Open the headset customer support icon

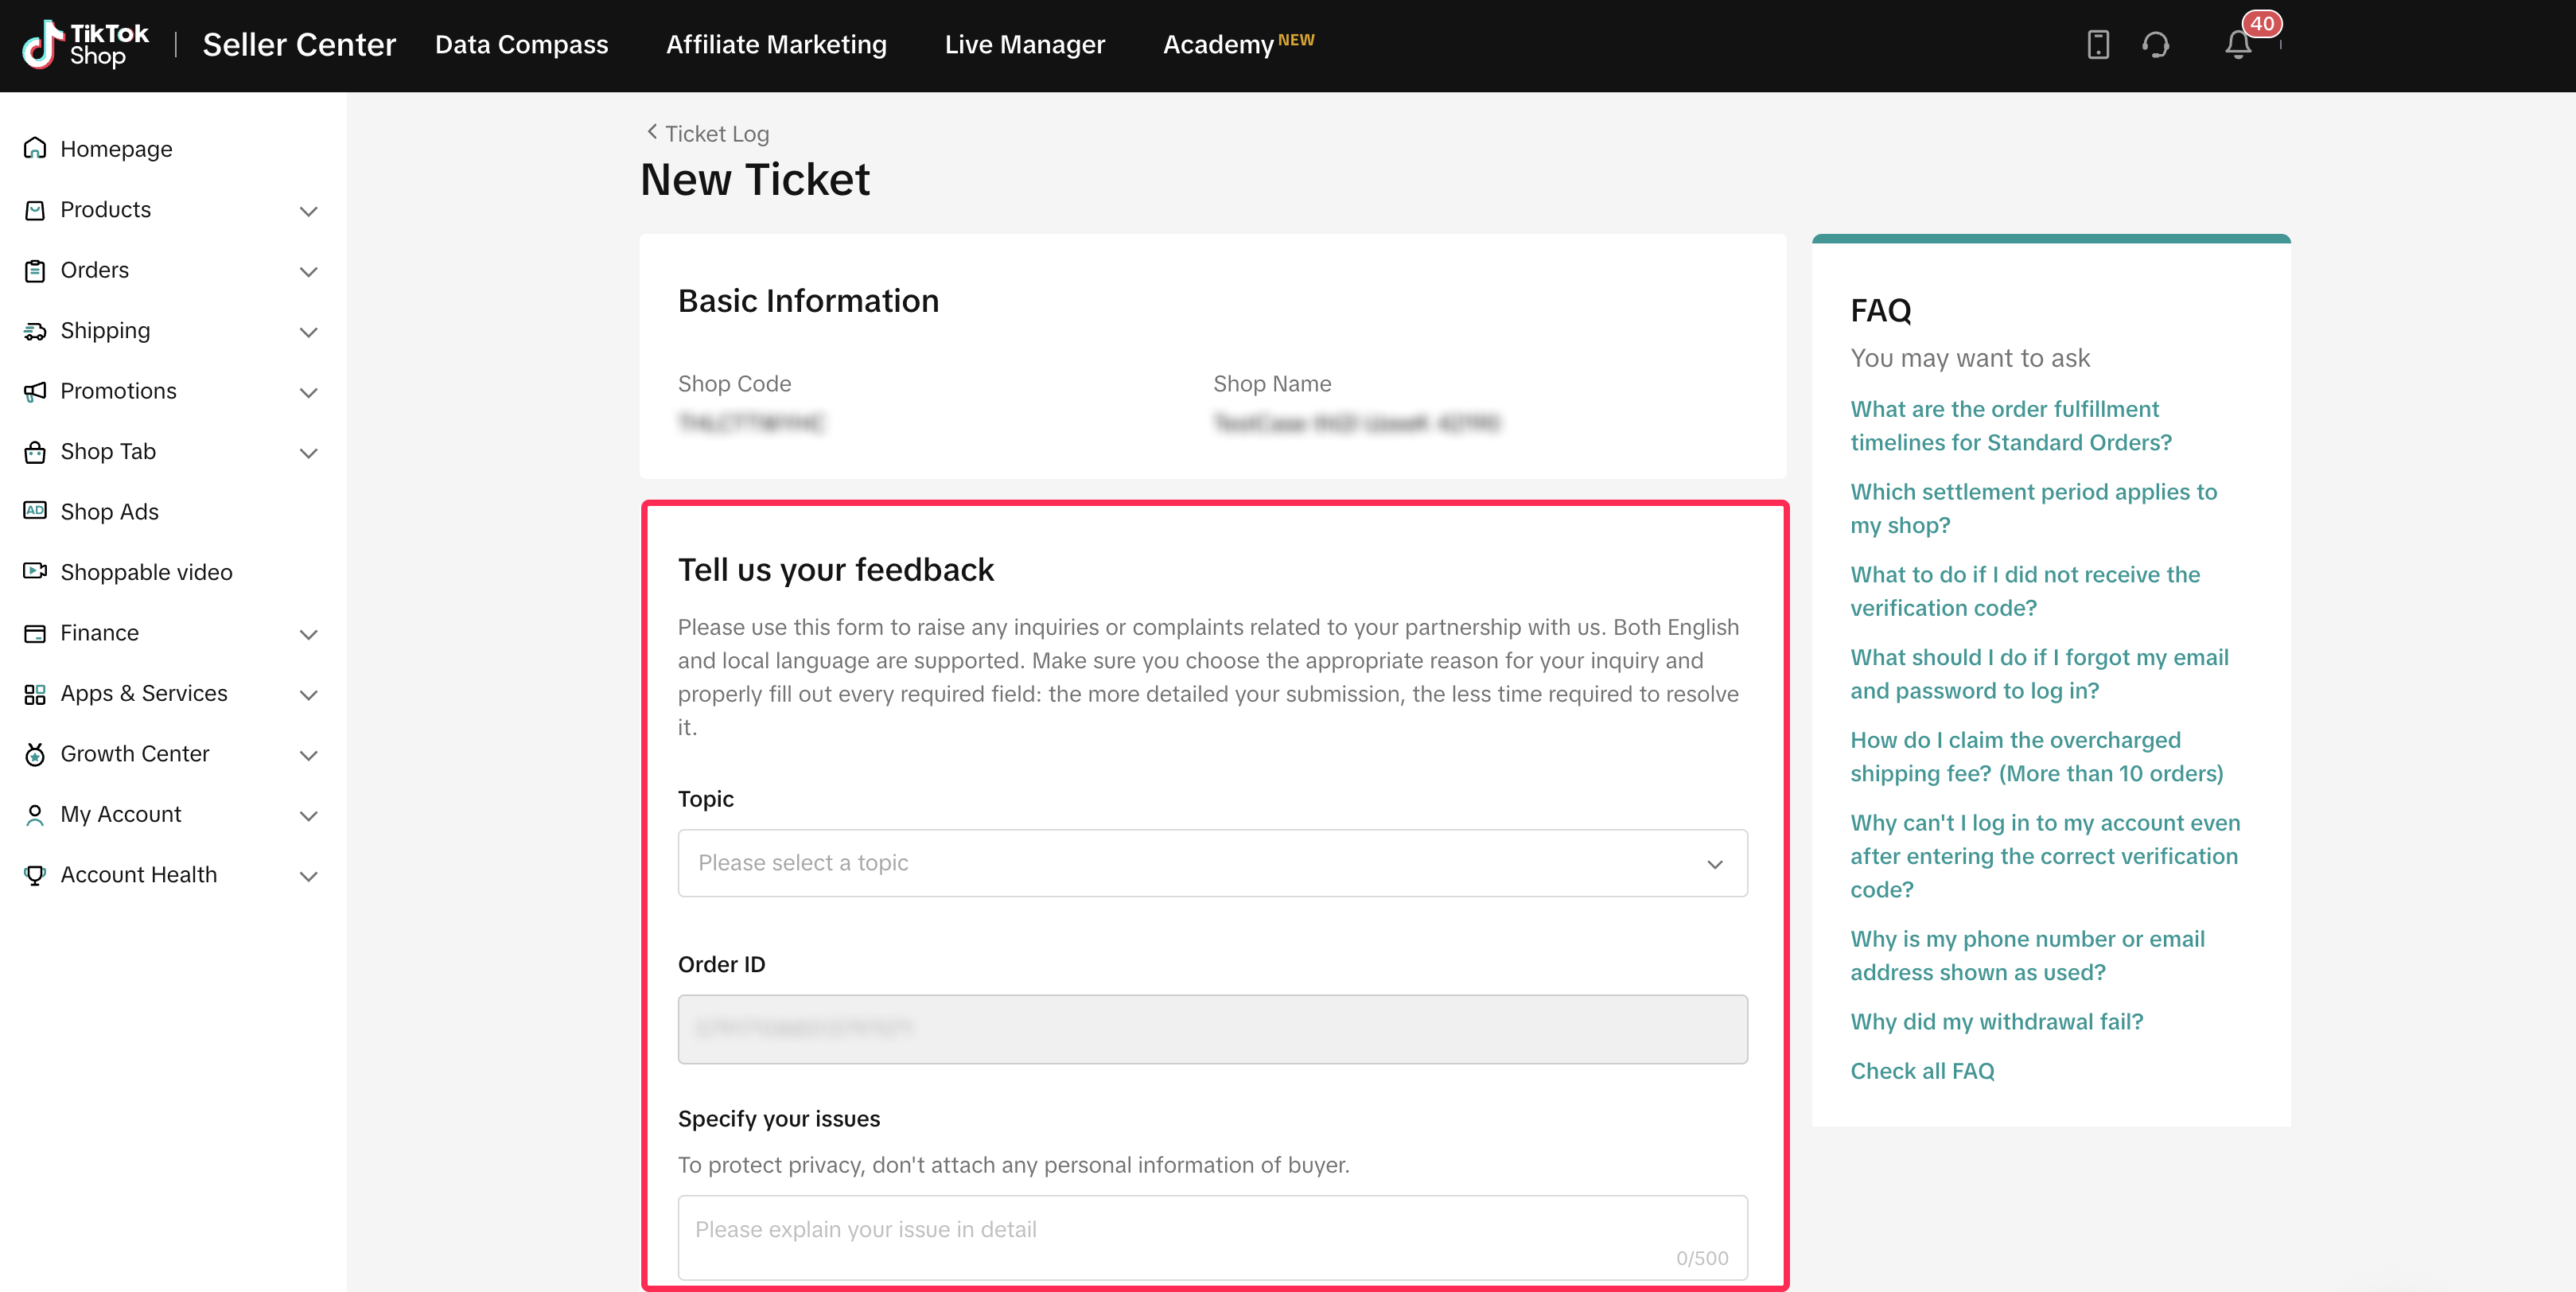(2155, 45)
